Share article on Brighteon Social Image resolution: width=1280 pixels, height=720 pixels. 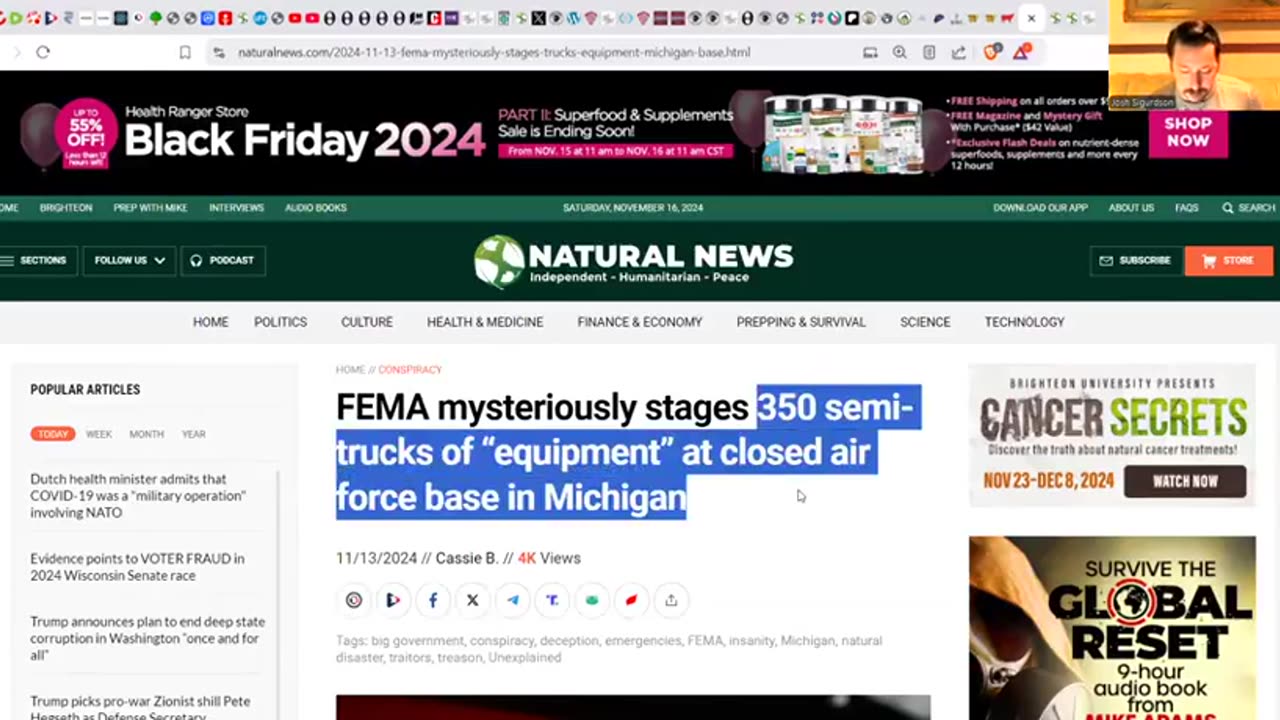point(393,600)
